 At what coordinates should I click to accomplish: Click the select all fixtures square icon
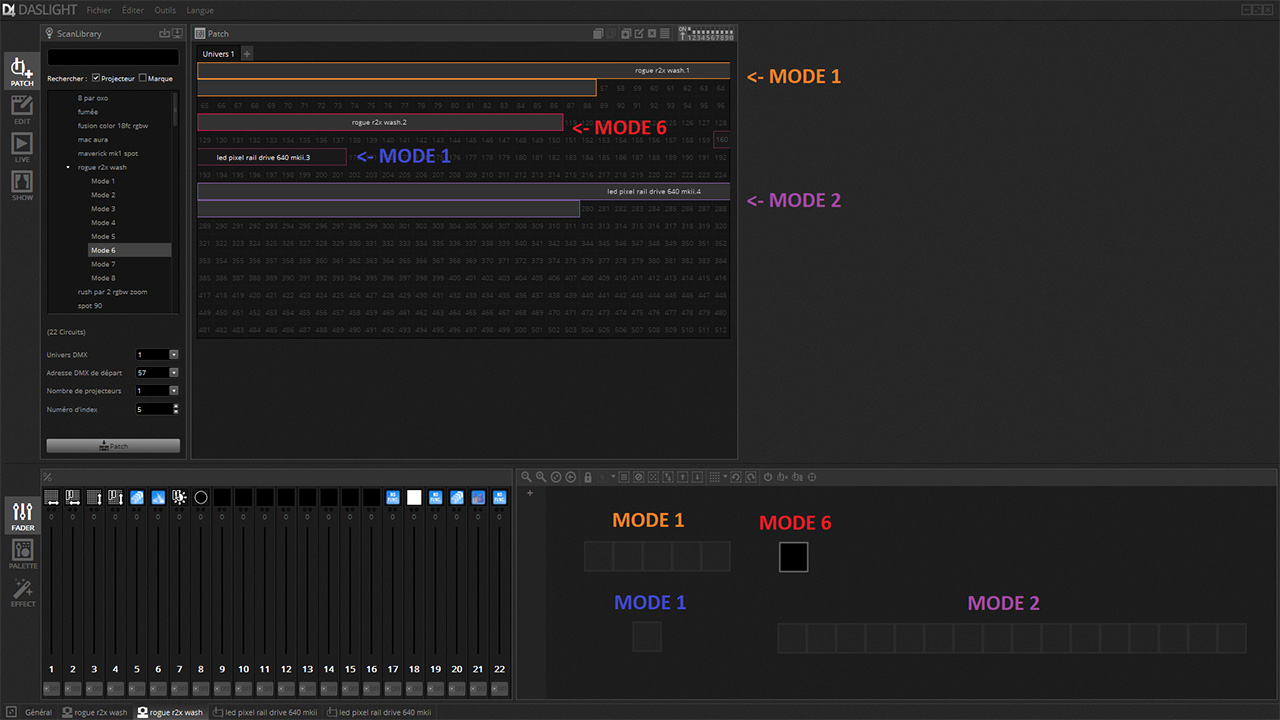pyautogui.click(x=624, y=477)
